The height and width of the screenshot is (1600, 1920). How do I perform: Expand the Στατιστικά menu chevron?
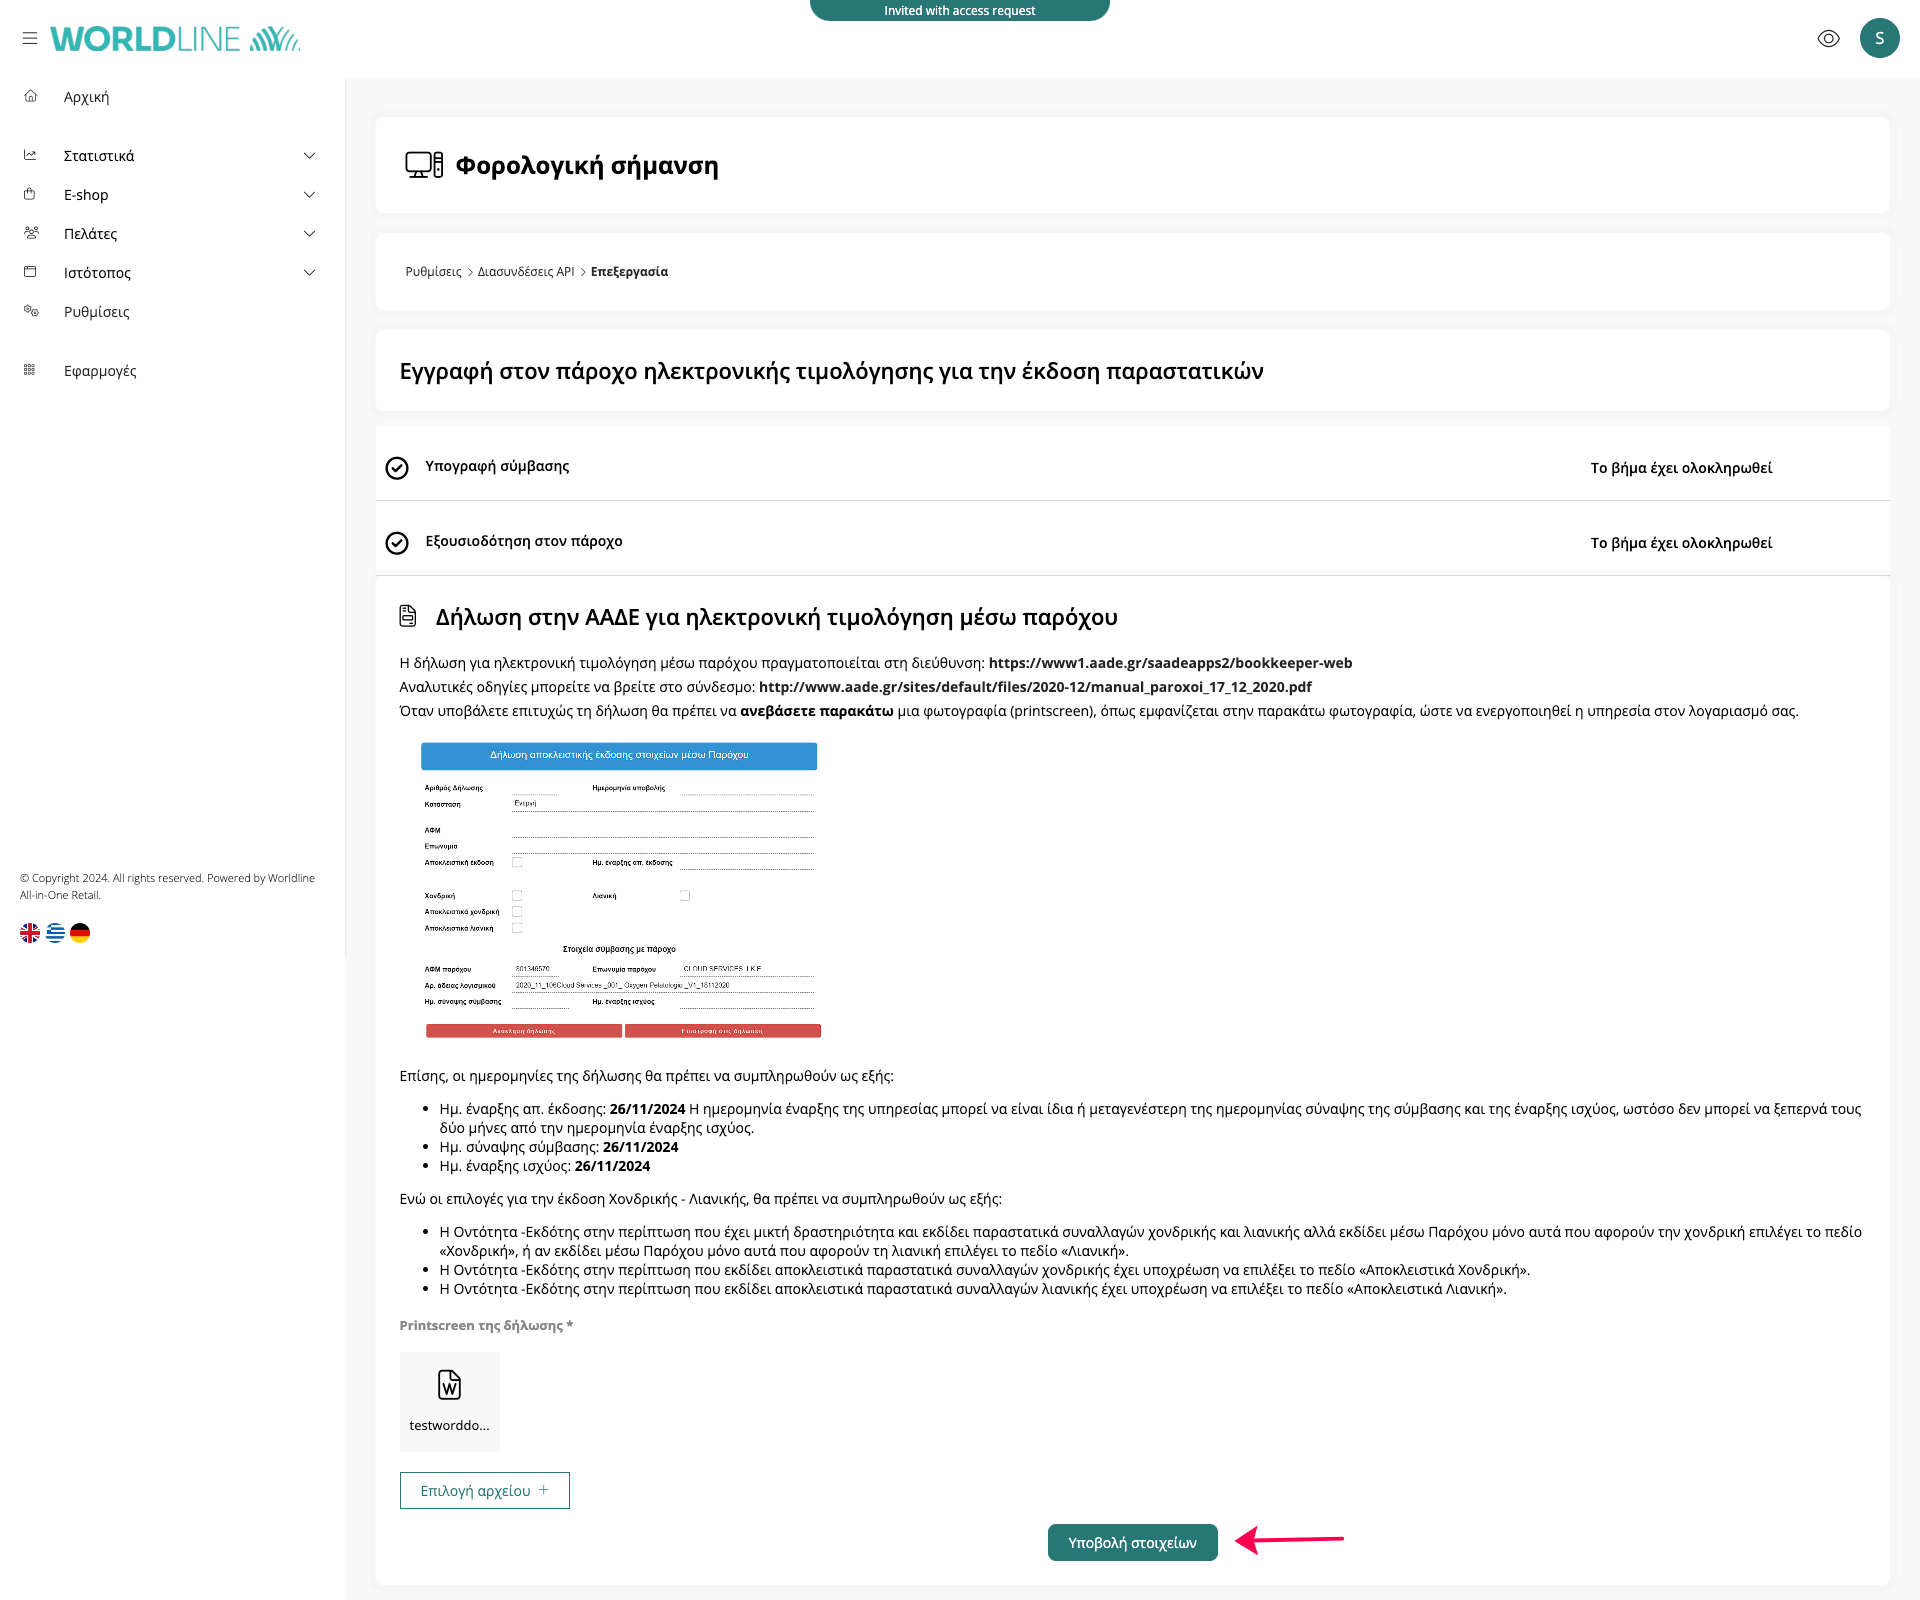(309, 156)
